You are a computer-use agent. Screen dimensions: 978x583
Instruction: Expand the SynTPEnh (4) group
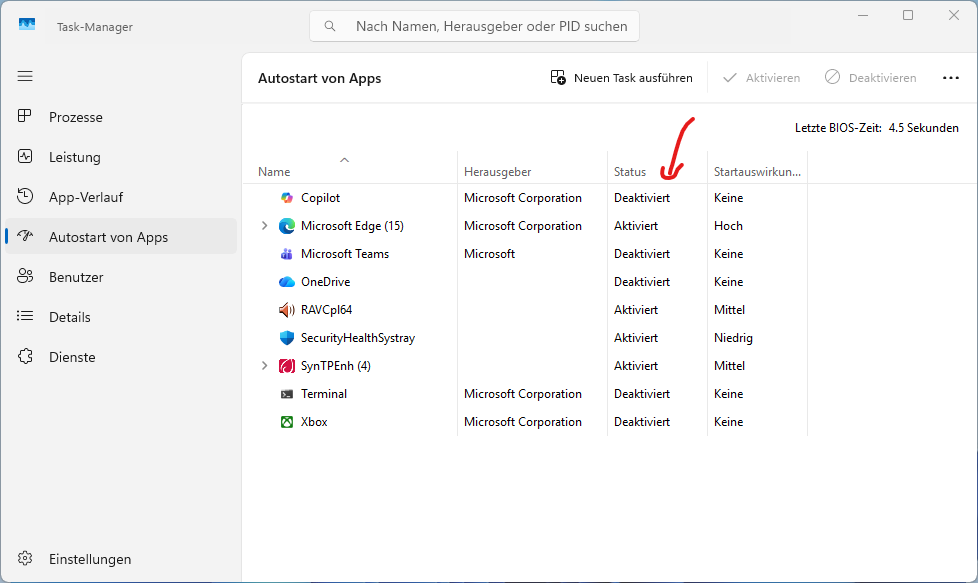(x=264, y=366)
